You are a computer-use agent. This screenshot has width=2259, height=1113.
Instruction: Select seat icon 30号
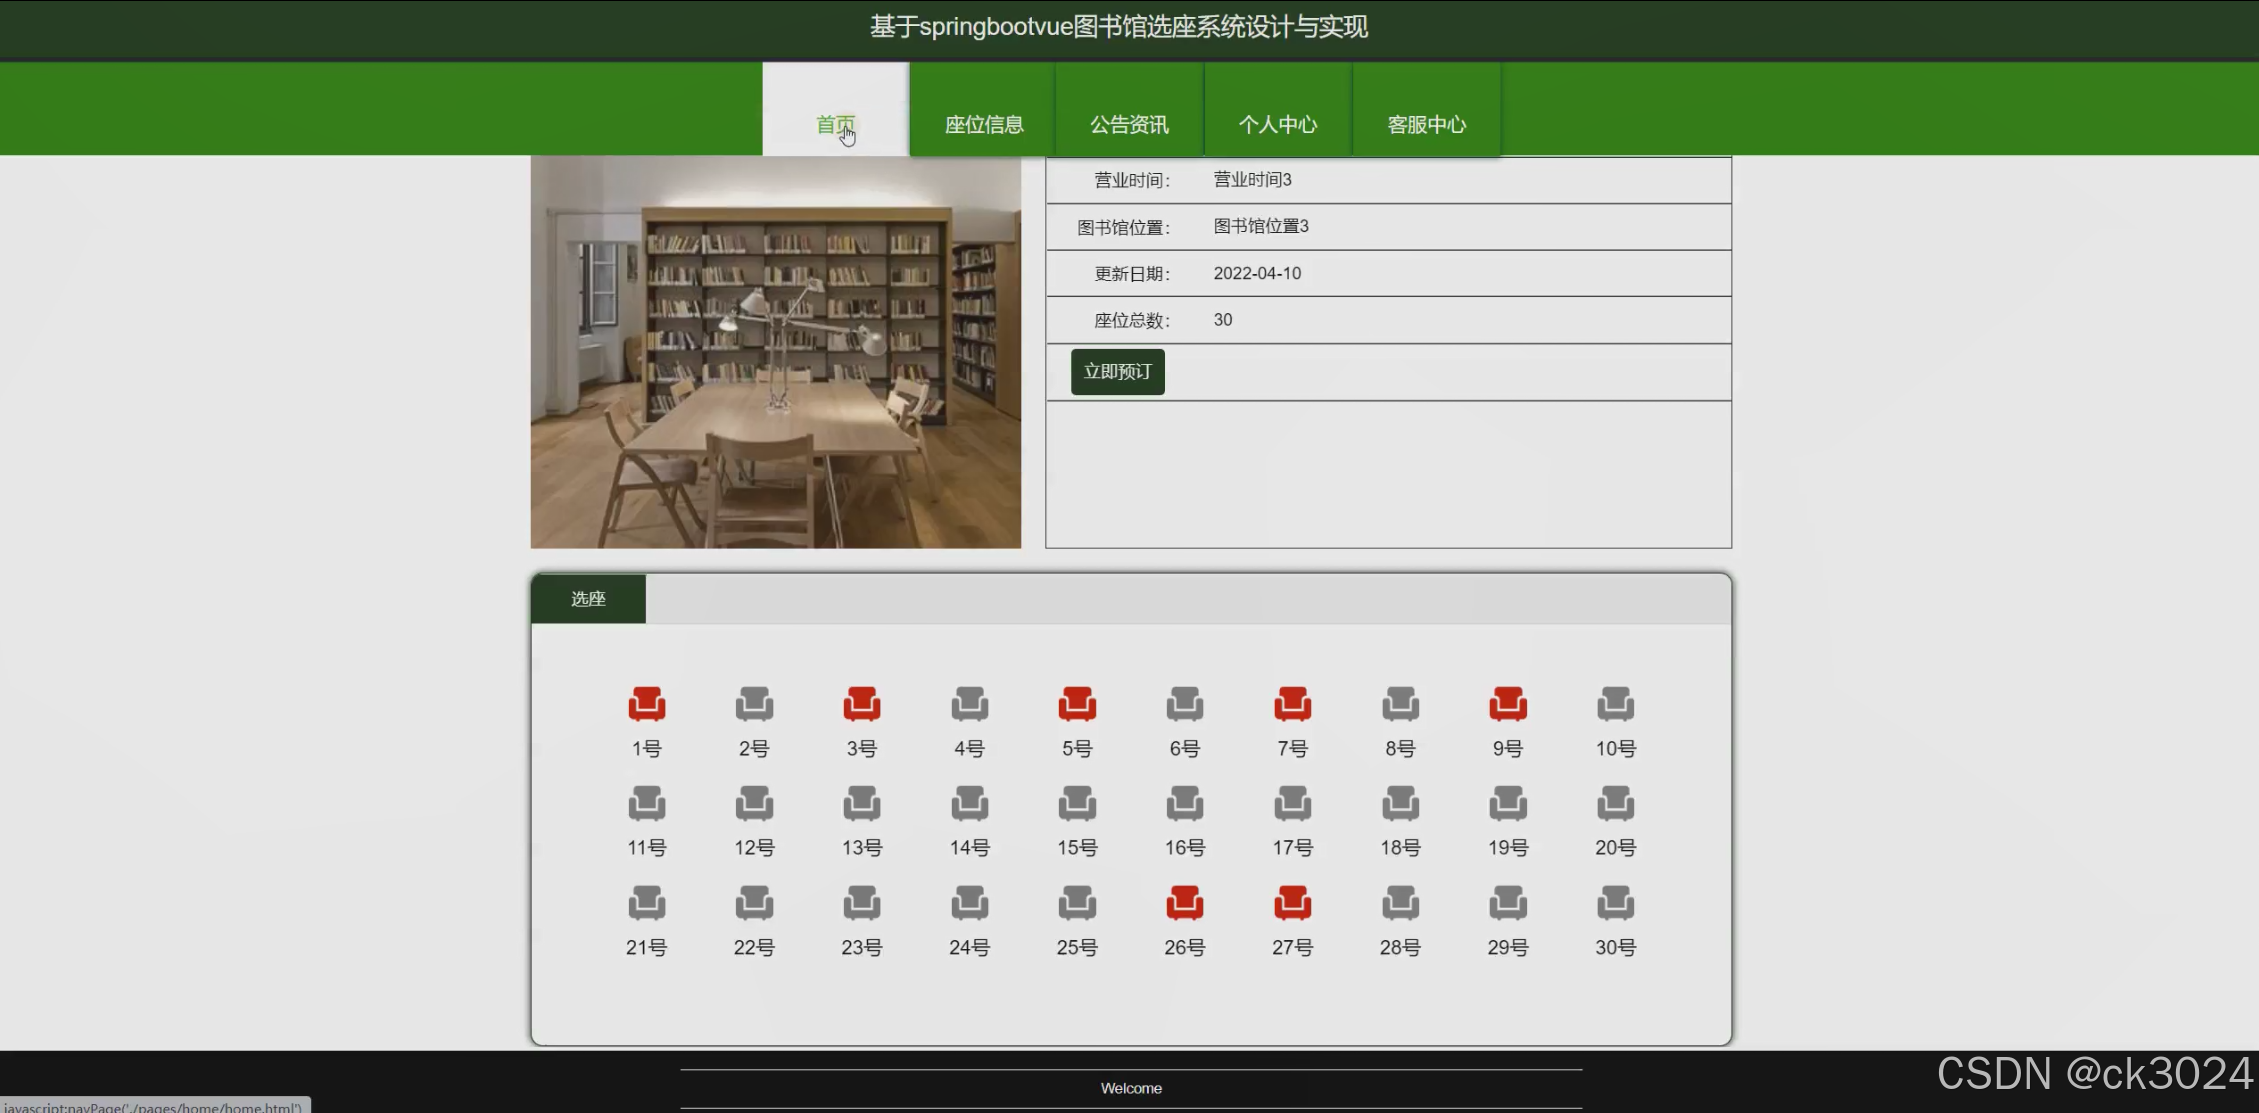[1615, 903]
